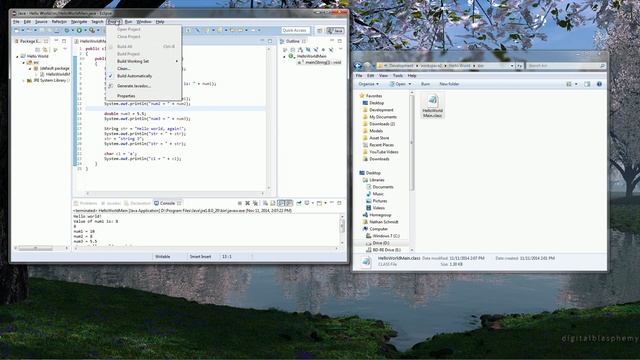This screenshot has width=640, height=360.
Task: Maximize the Console view panel
Action: click(x=339, y=203)
